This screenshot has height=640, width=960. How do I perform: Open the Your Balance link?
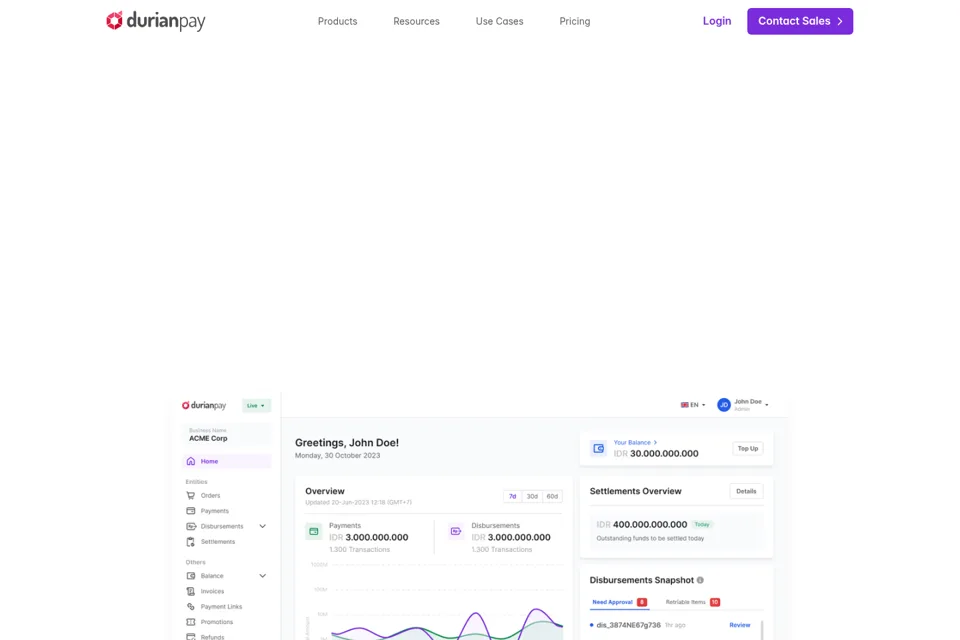click(635, 442)
